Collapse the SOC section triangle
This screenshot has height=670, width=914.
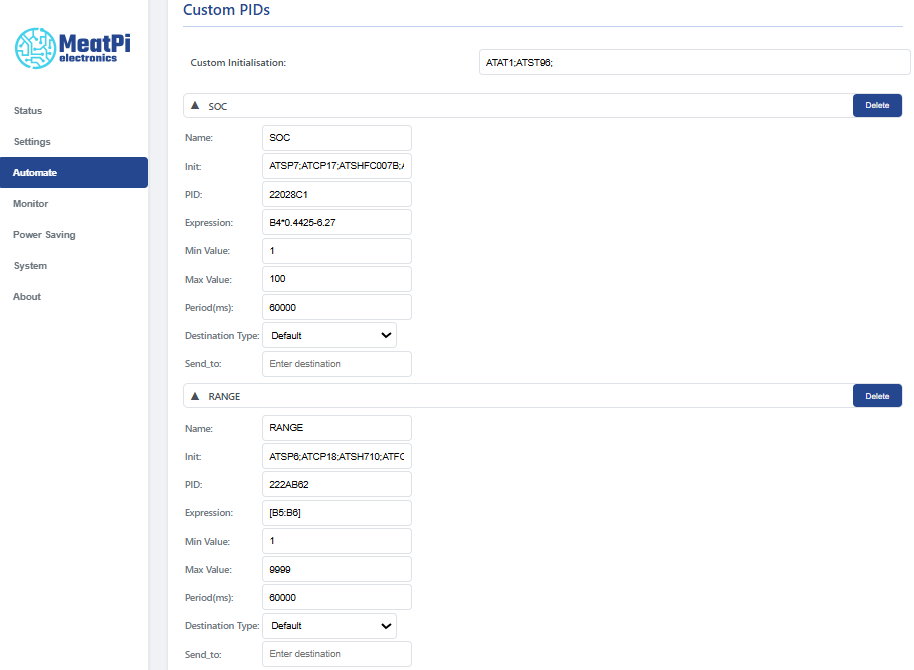[x=195, y=105]
